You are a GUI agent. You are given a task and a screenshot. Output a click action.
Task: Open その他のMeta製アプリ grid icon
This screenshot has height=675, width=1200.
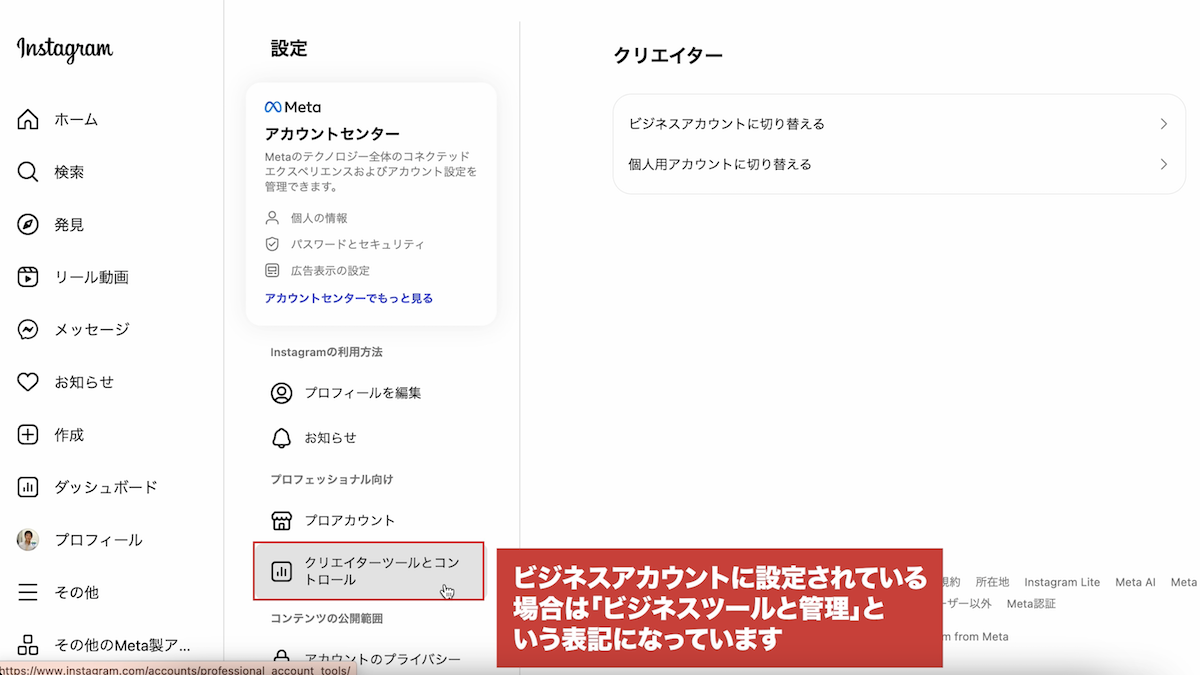(28, 645)
